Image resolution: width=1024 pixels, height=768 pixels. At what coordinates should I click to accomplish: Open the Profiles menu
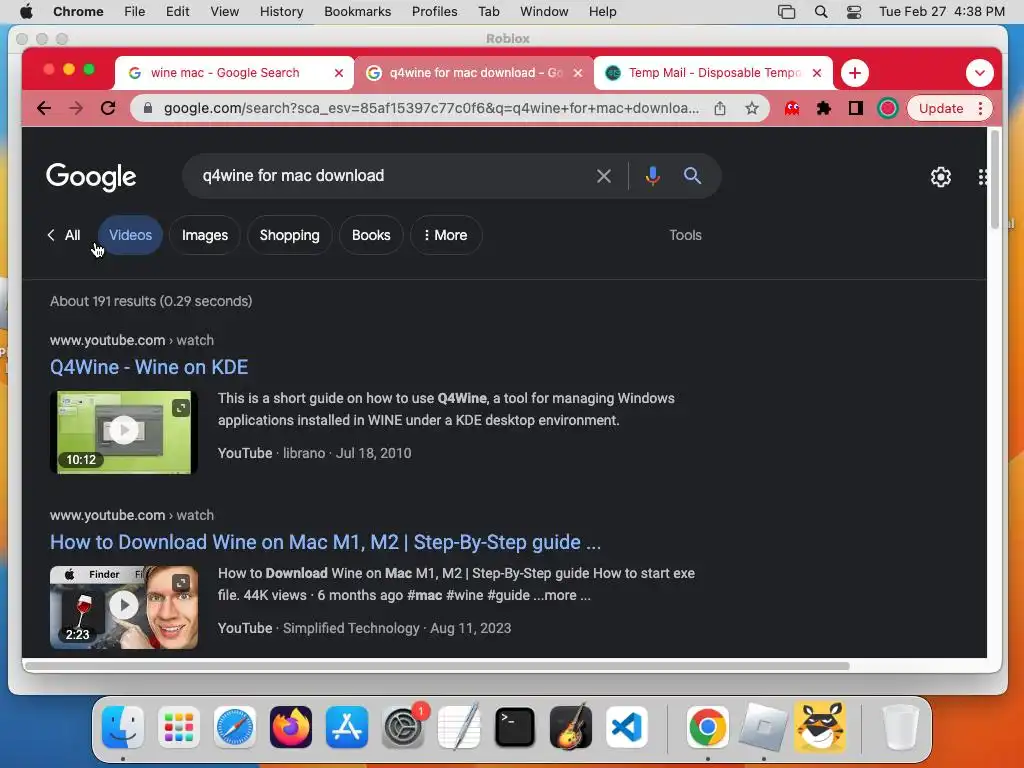[434, 12]
